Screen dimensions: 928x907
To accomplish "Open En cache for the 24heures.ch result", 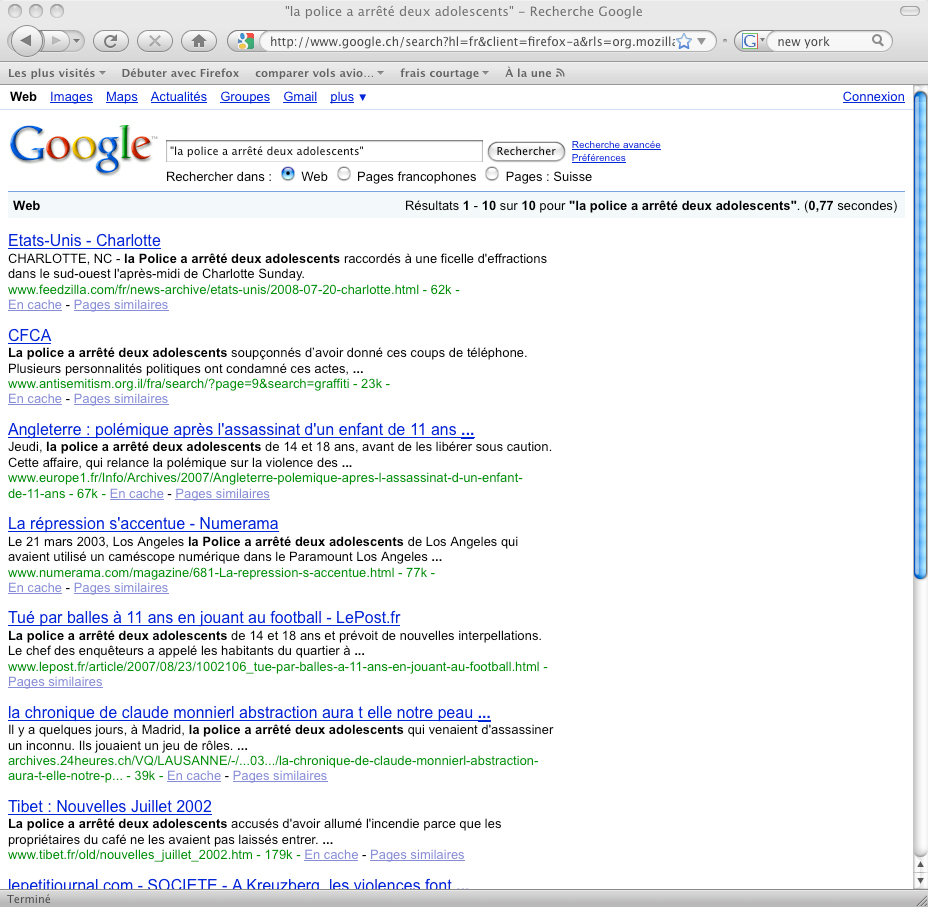I will tap(194, 776).
